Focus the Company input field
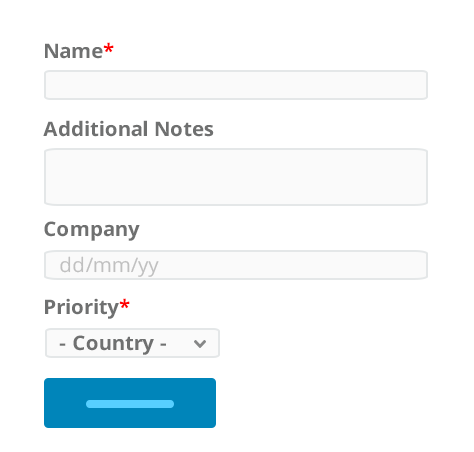Screen dimensions: 474x452 pos(236,265)
